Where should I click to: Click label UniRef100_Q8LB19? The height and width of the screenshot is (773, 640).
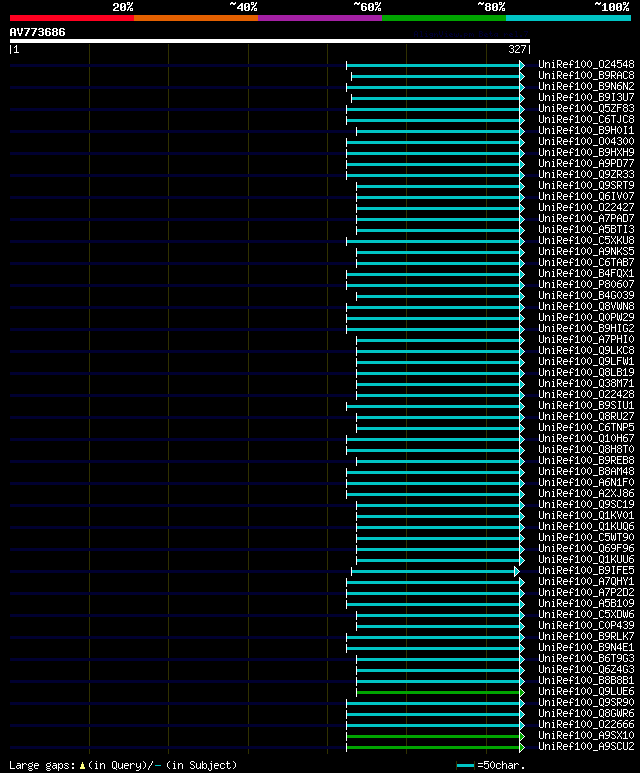(x=586, y=372)
